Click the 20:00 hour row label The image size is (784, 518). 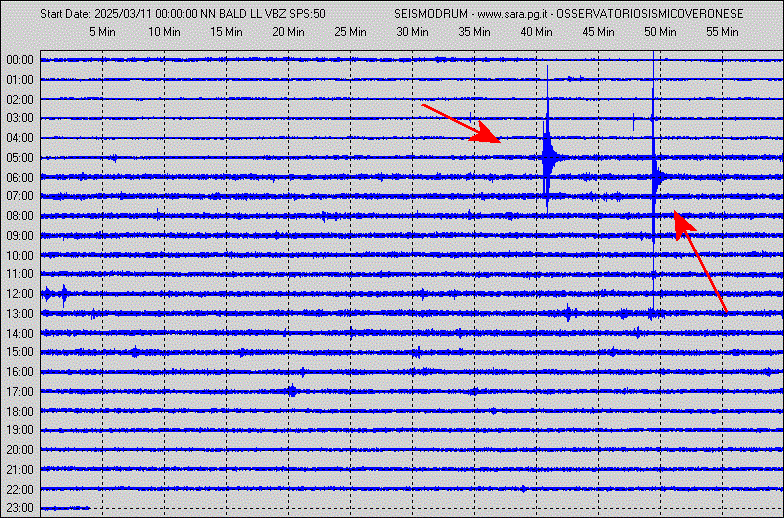click(x=20, y=450)
